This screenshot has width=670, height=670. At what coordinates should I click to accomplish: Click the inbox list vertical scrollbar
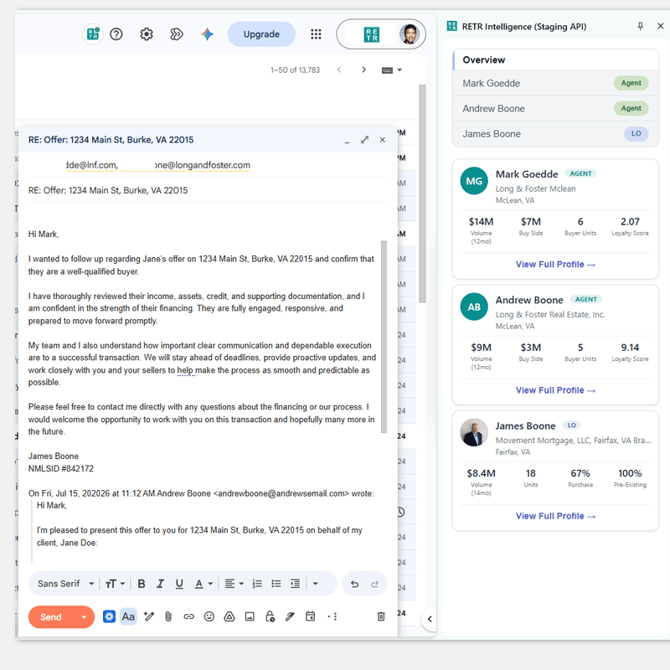(x=422, y=193)
